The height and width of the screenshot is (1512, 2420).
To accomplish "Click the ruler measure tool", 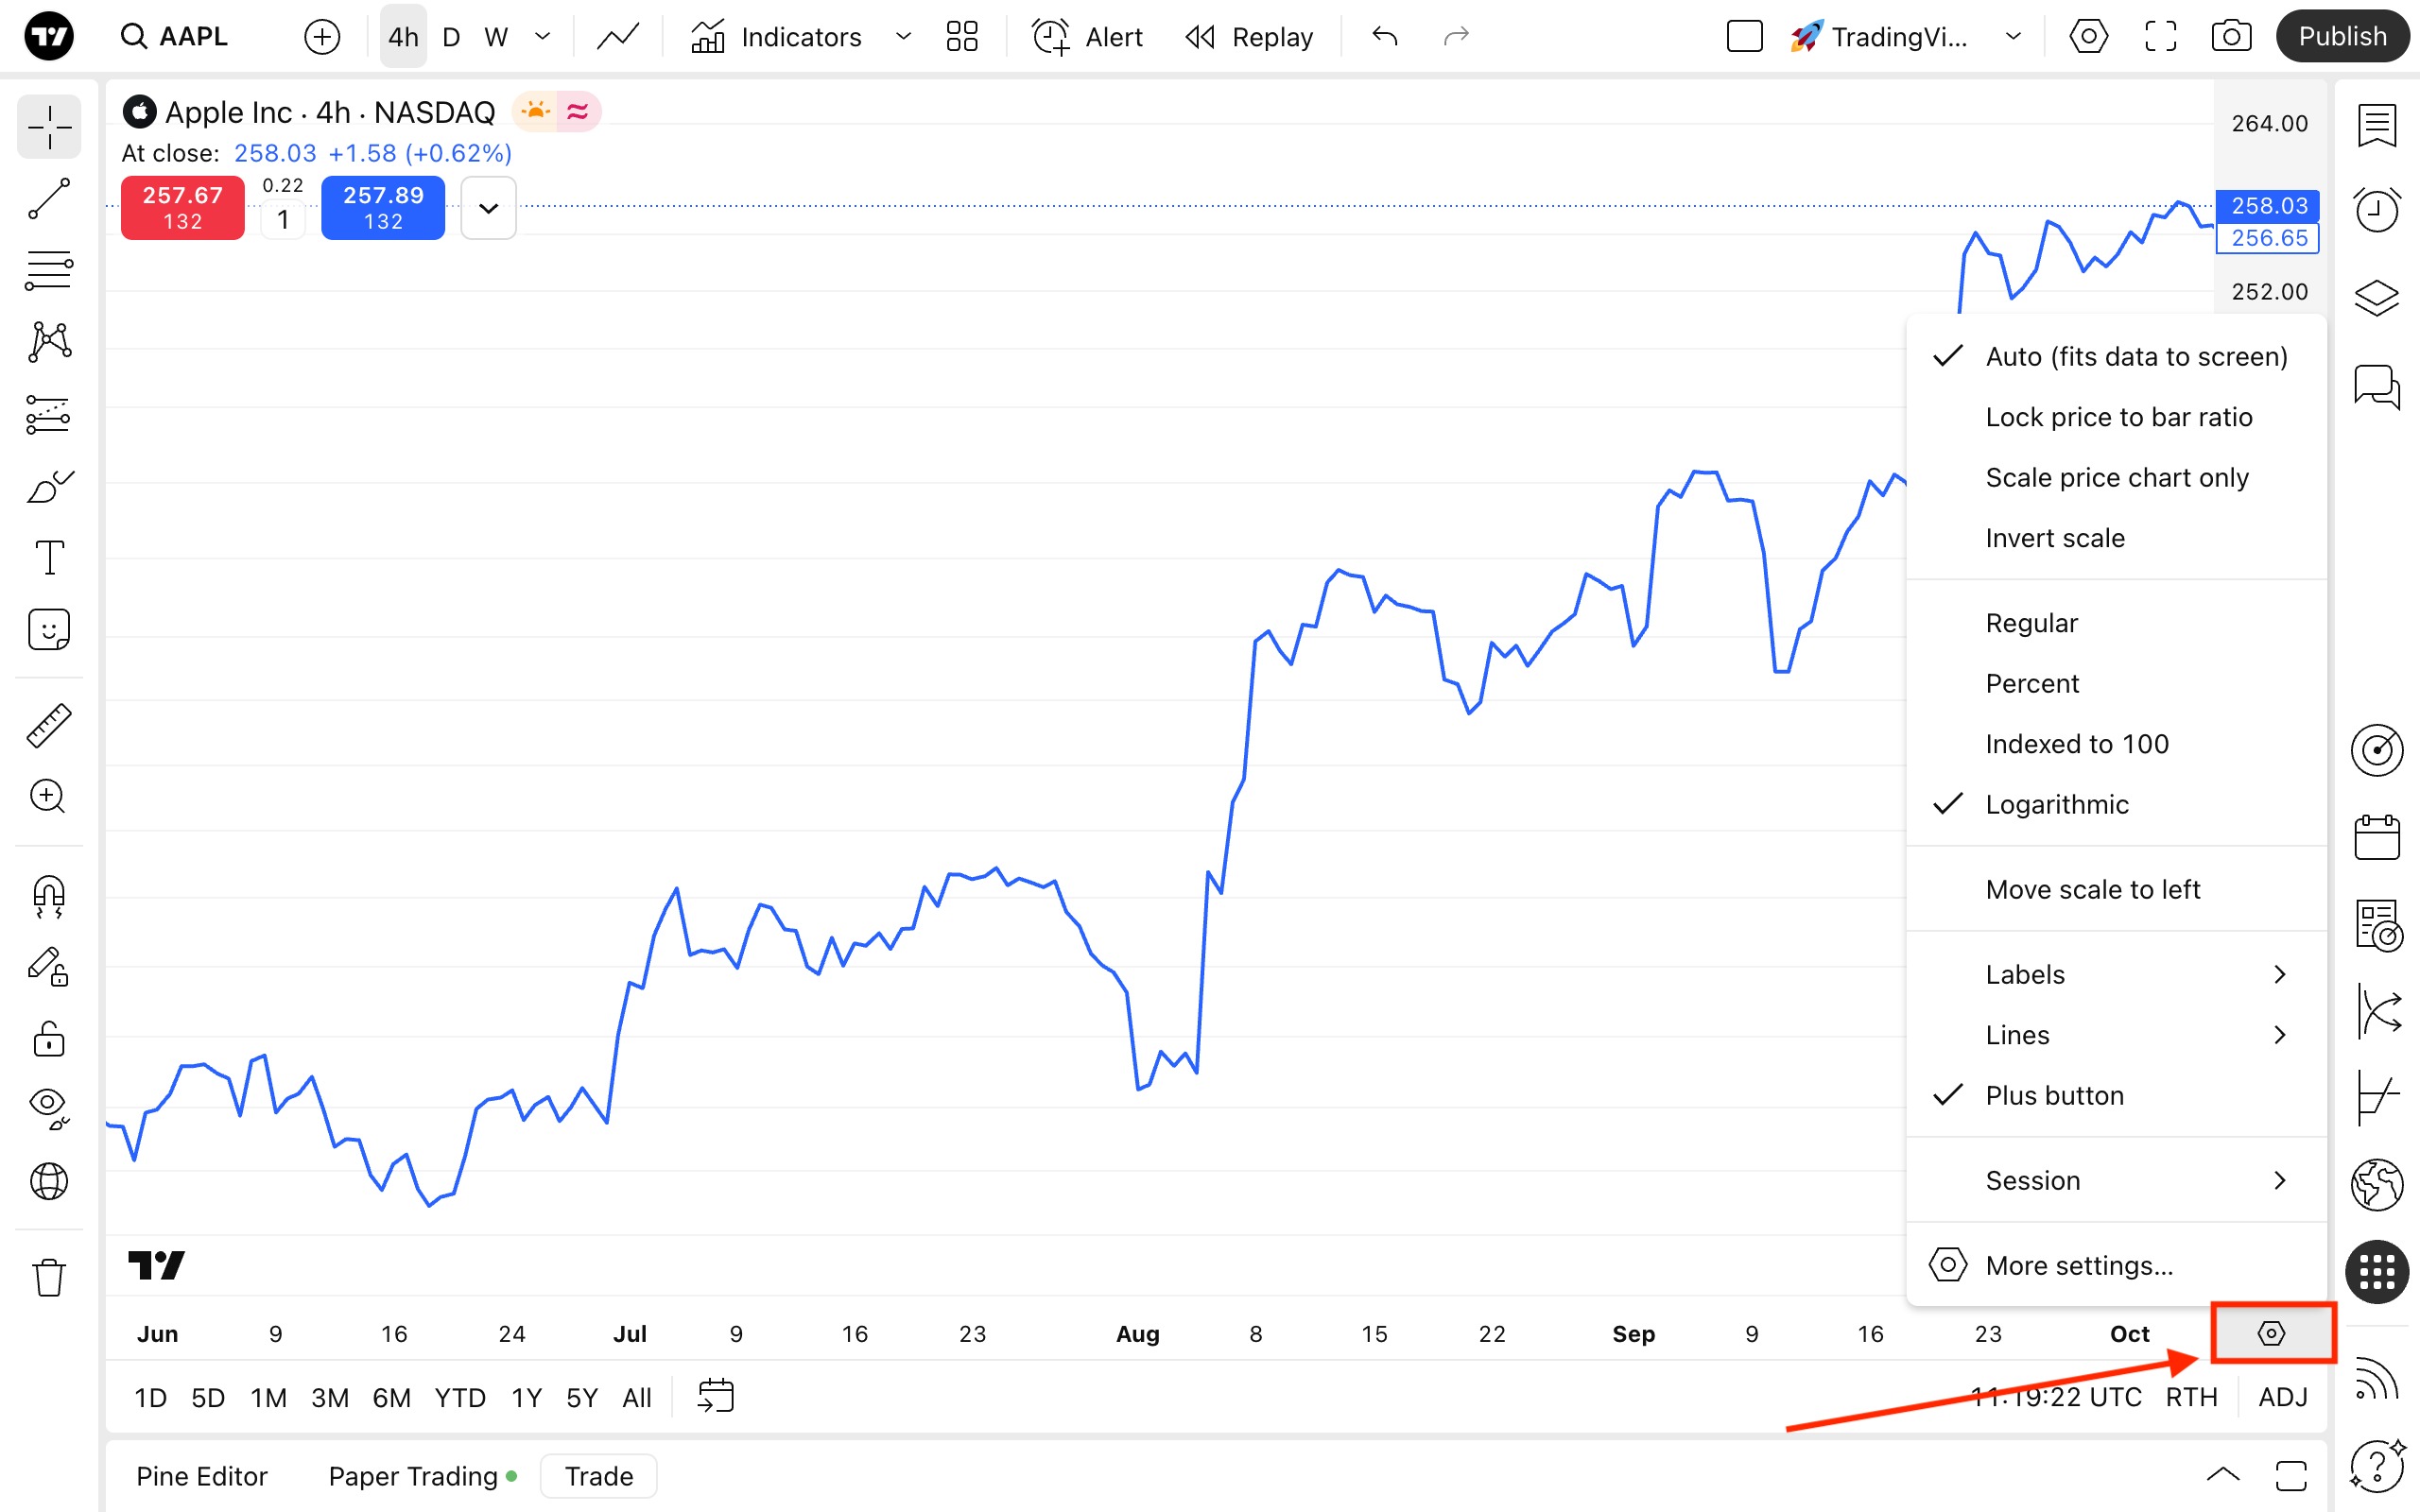I will [48, 725].
